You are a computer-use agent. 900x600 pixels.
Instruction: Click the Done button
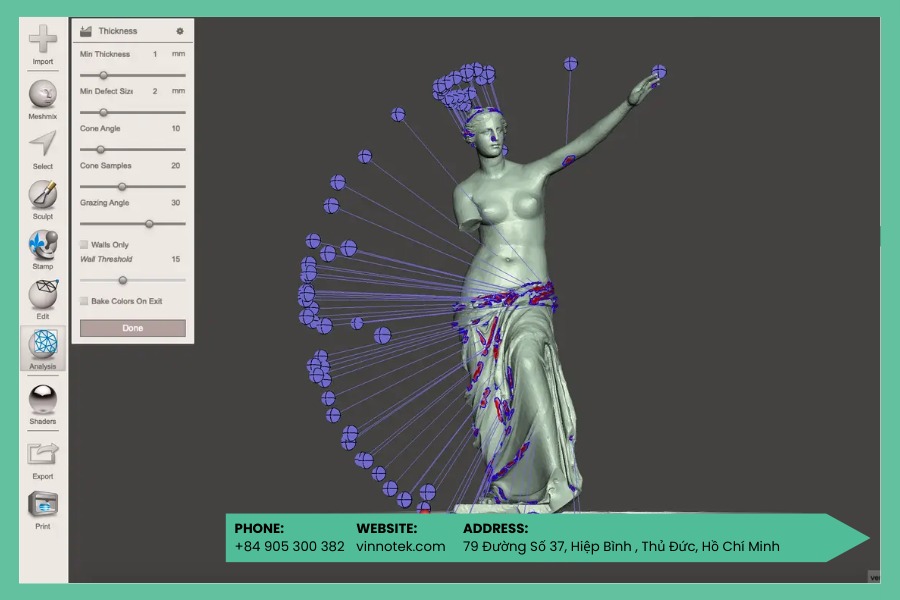click(x=133, y=328)
